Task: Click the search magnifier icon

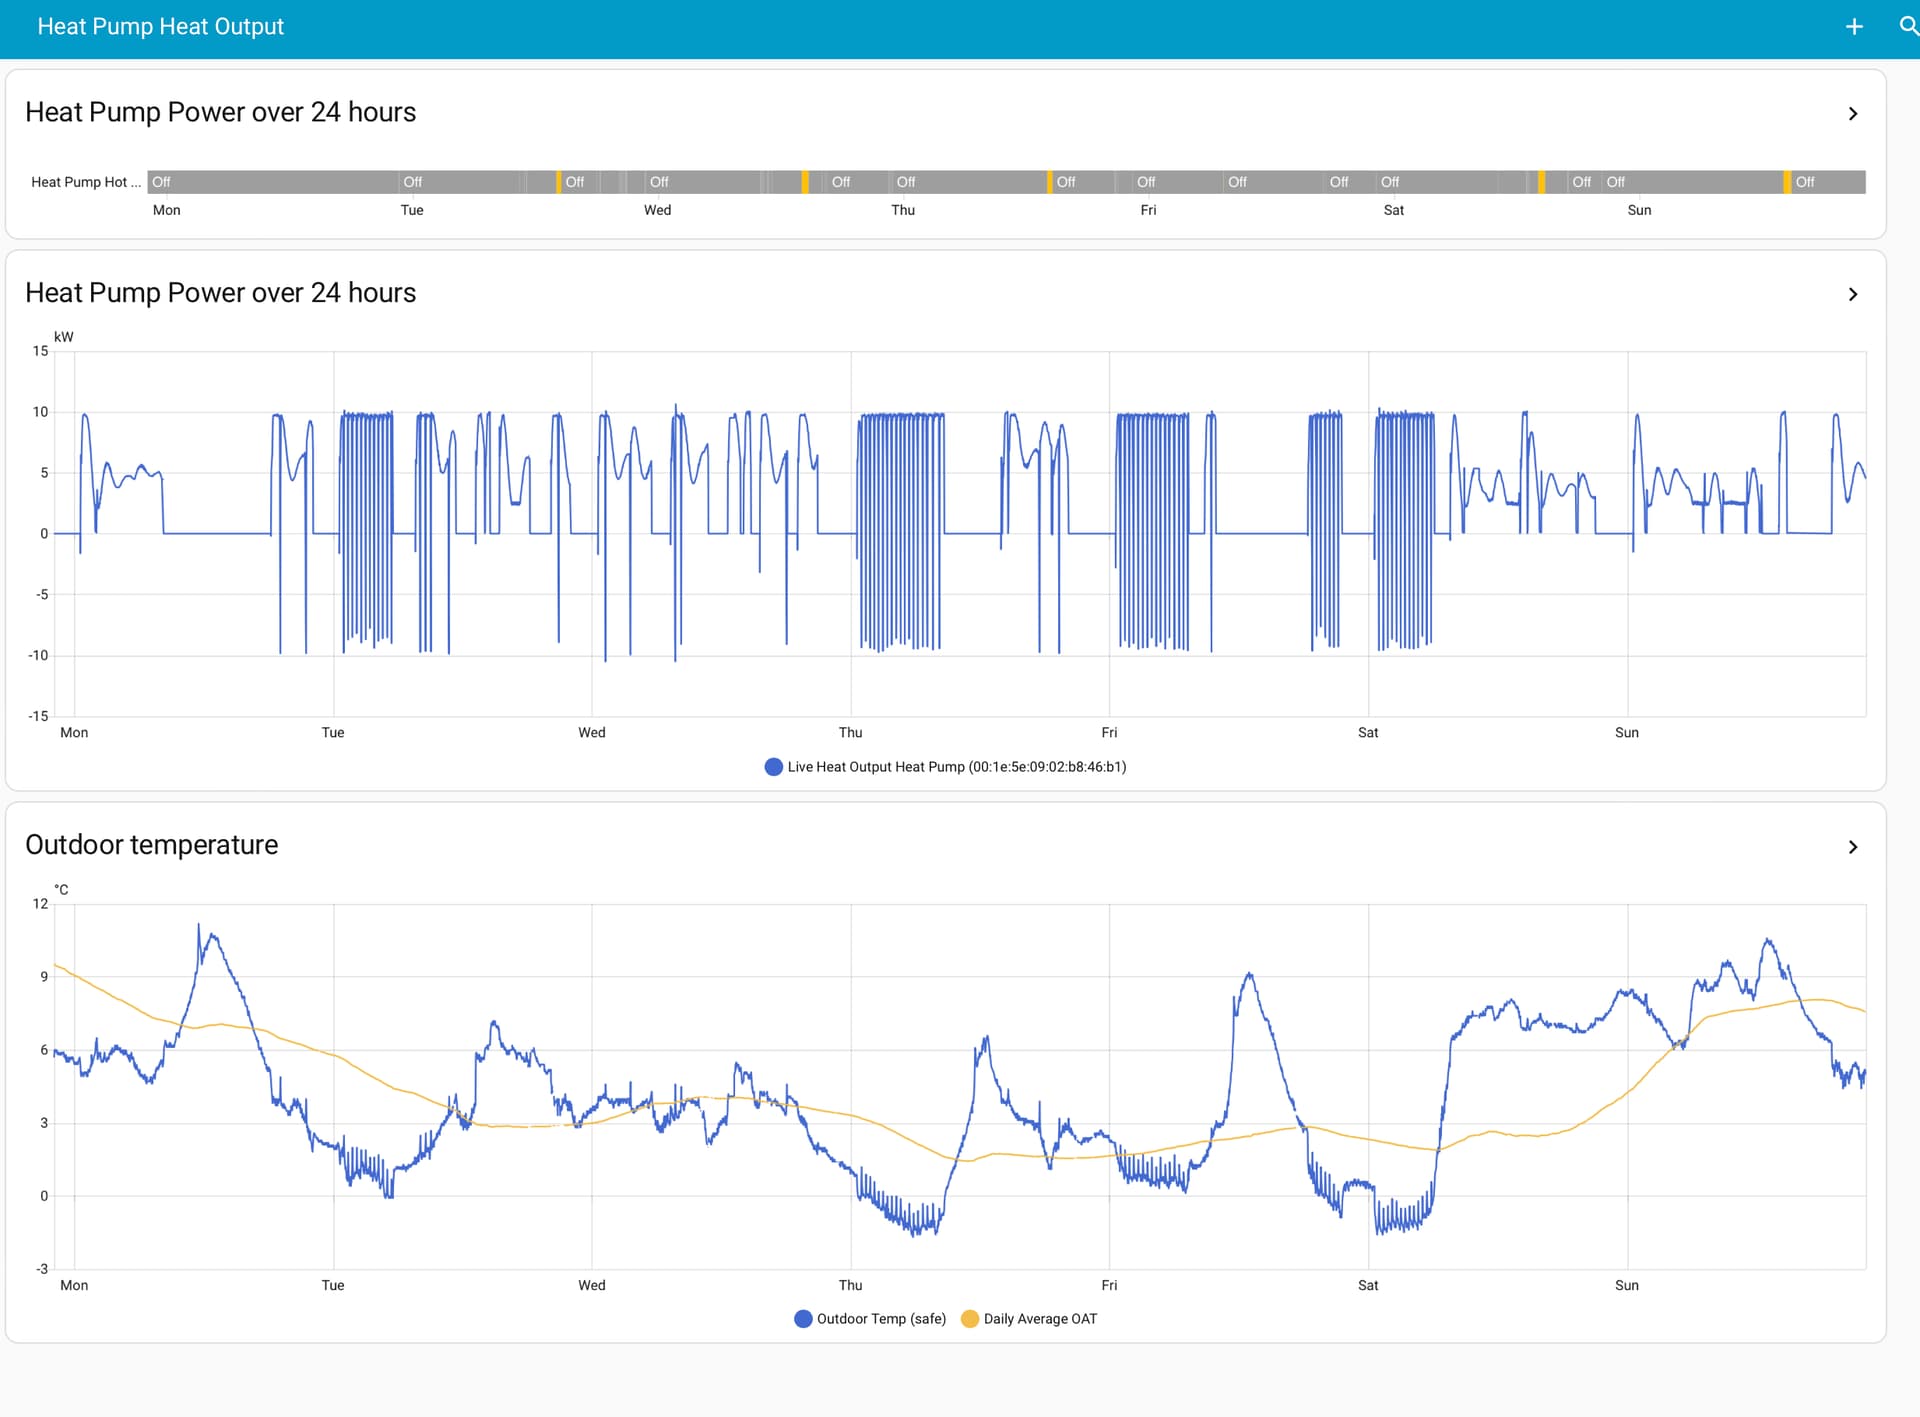Action: (1908, 27)
